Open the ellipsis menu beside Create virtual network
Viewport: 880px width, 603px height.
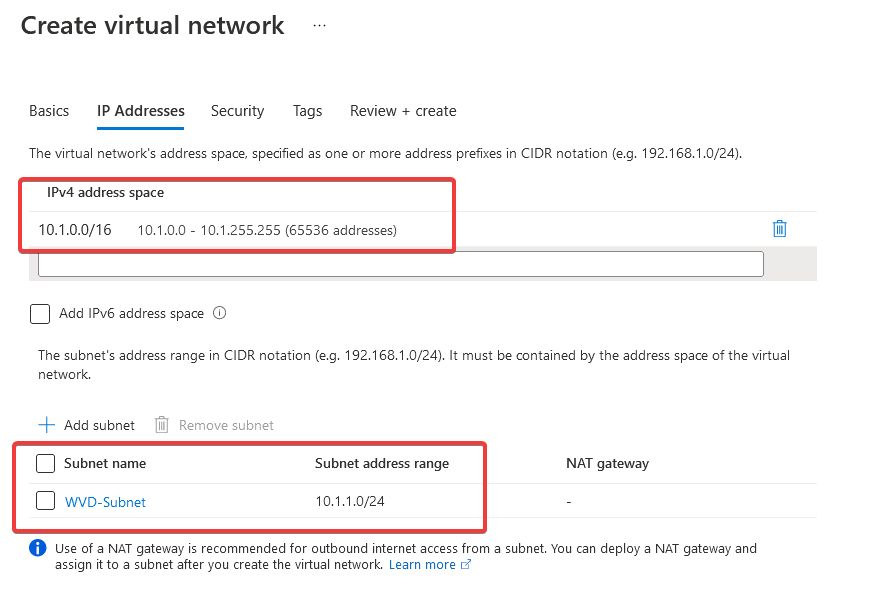[319, 25]
